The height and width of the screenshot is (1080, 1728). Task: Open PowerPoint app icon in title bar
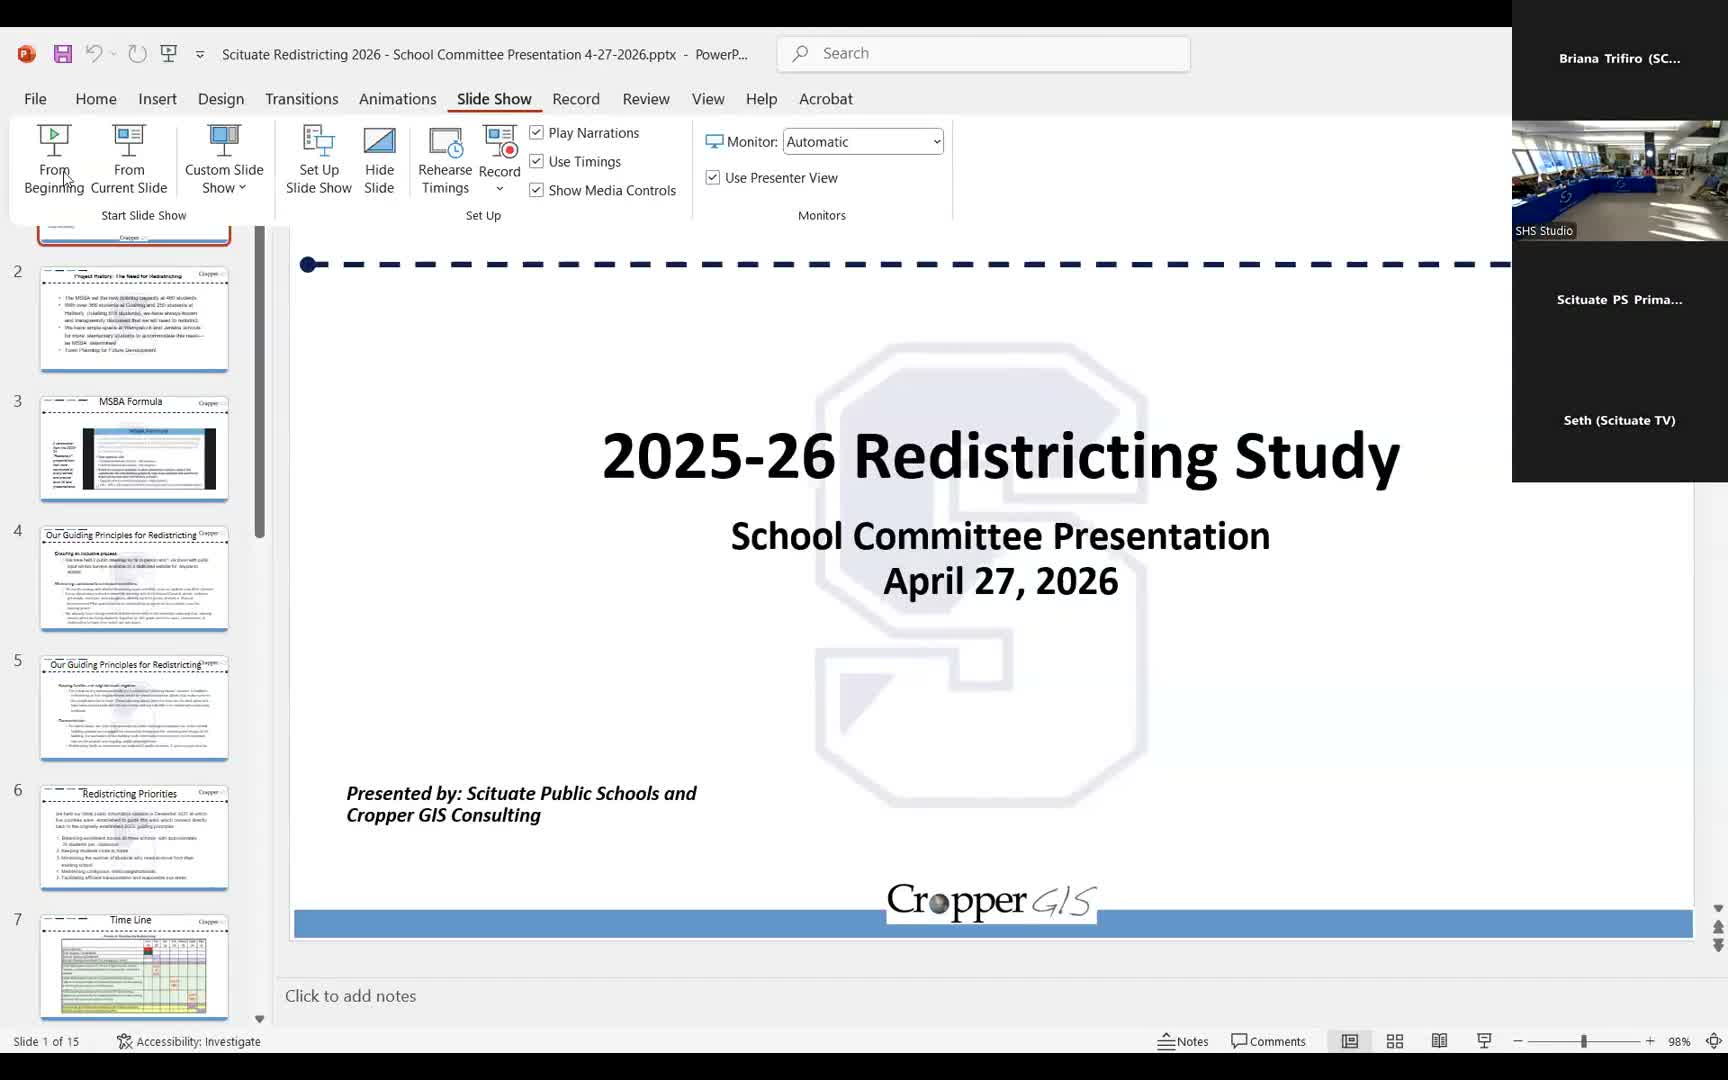click(x=27, y=54)
